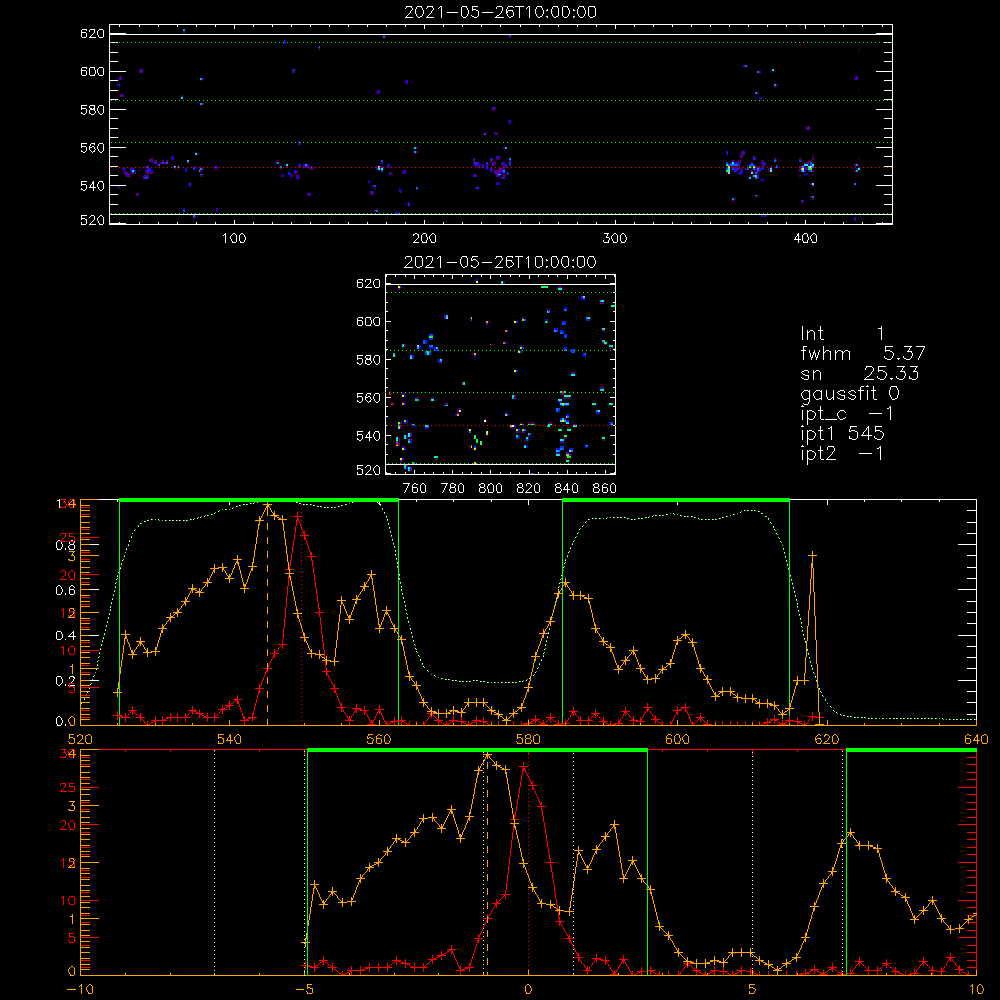
Task: Select the 'ipt2 -1' readout line
Action: pyautogui.click(x=842, y=453)
